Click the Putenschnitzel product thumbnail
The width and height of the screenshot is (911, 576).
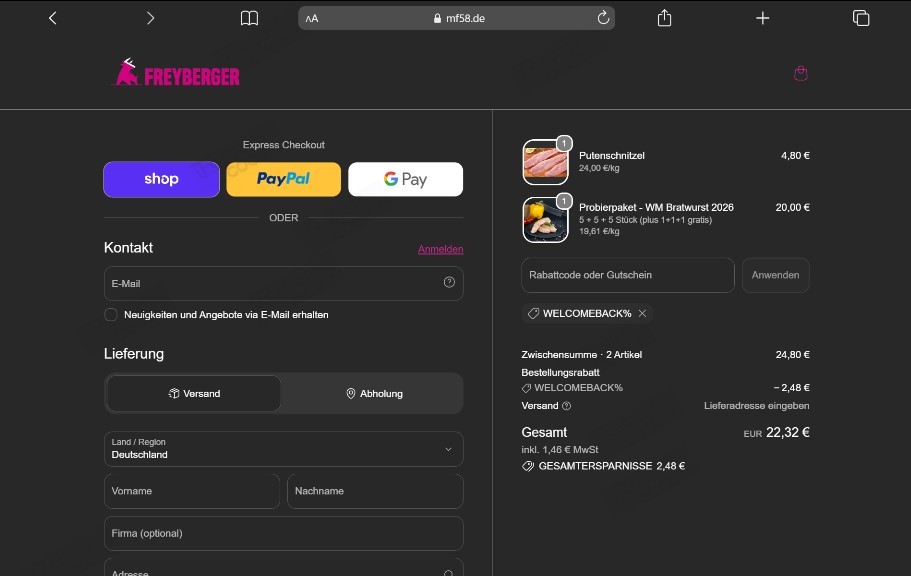(x=546, y=162)
